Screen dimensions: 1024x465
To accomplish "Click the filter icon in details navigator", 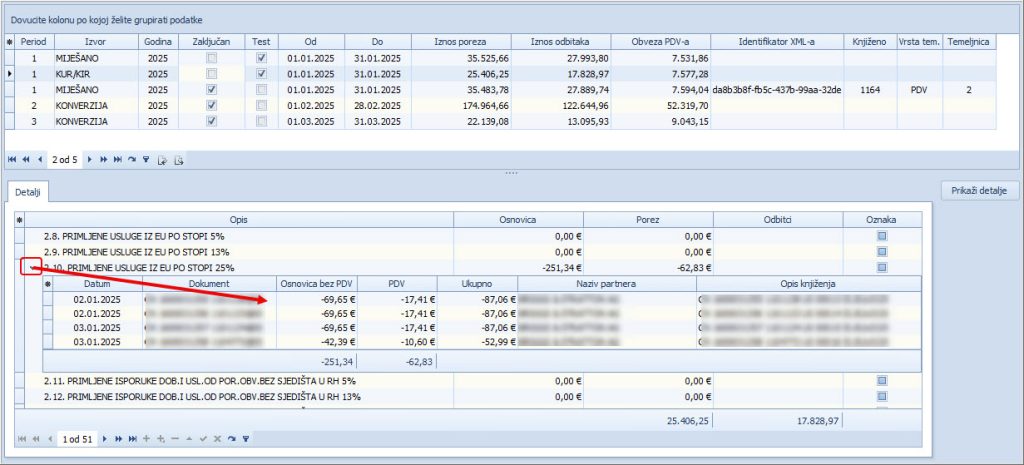I will click(245, 439).
